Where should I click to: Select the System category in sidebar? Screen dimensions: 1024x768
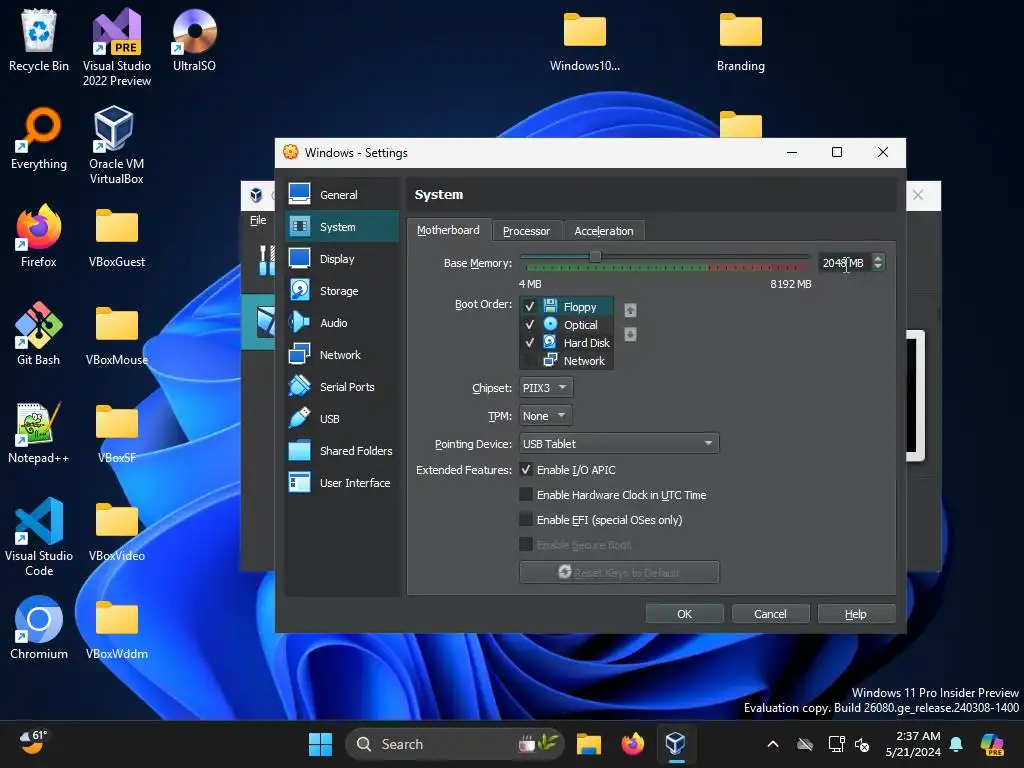coord(342,227)
